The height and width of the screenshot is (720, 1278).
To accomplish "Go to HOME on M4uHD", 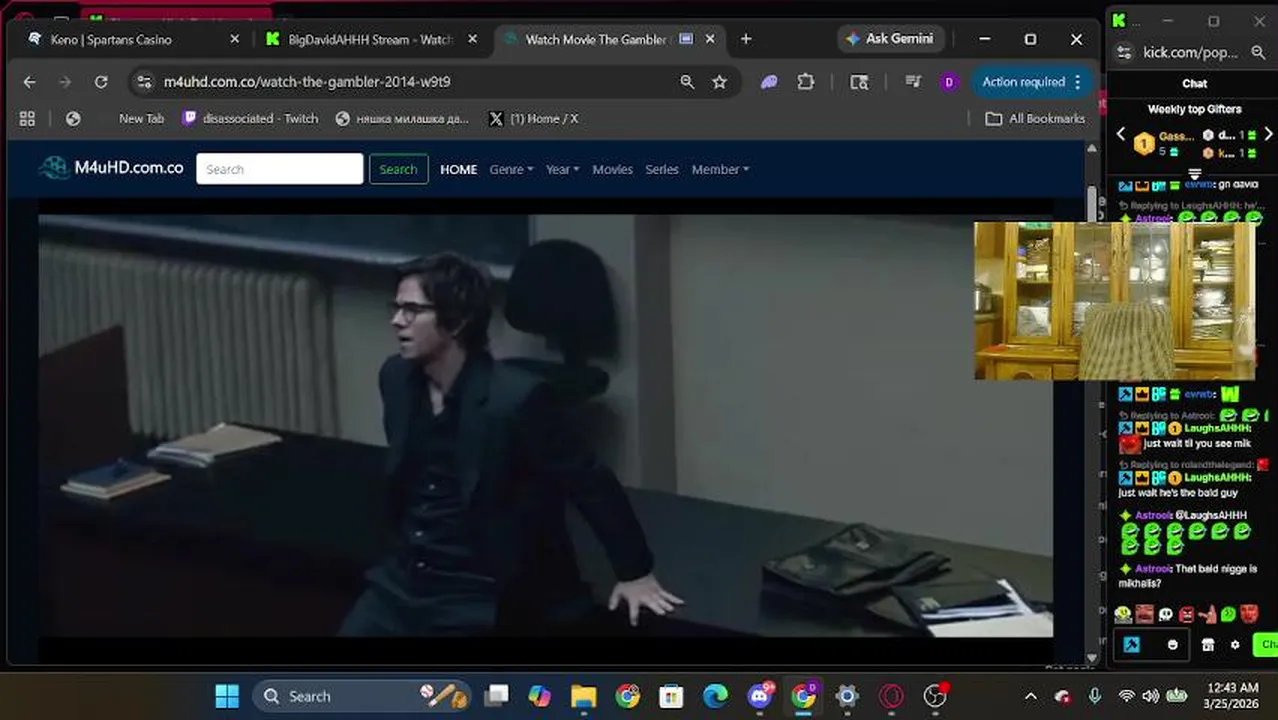I will tap(459, 169).
